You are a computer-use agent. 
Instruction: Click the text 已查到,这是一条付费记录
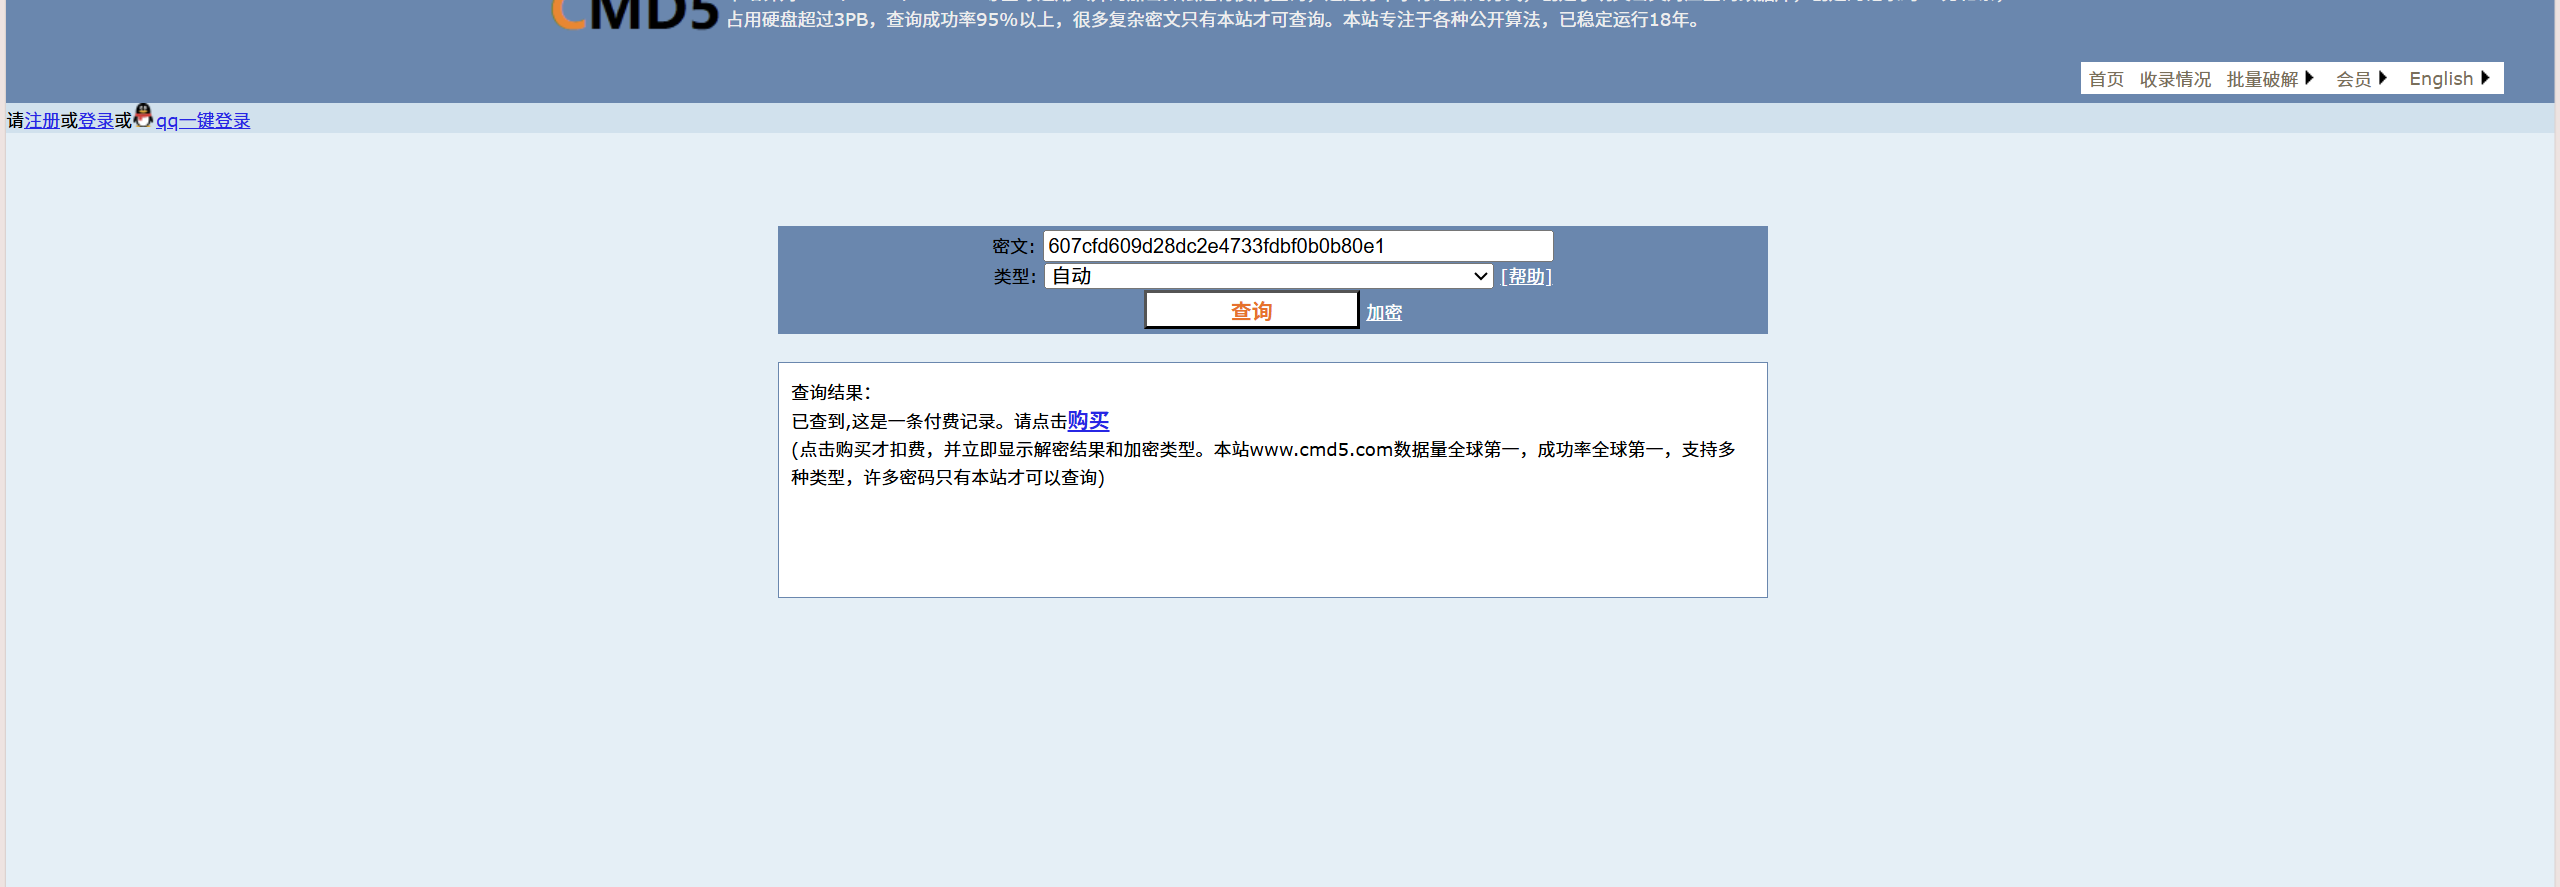pyautogui.click(x=893, y=422)
